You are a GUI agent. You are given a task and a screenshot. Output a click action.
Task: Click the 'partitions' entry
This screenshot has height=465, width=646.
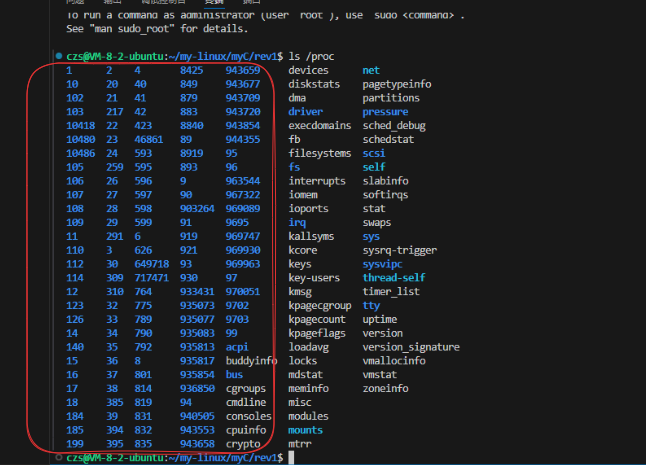click(391, 98)
